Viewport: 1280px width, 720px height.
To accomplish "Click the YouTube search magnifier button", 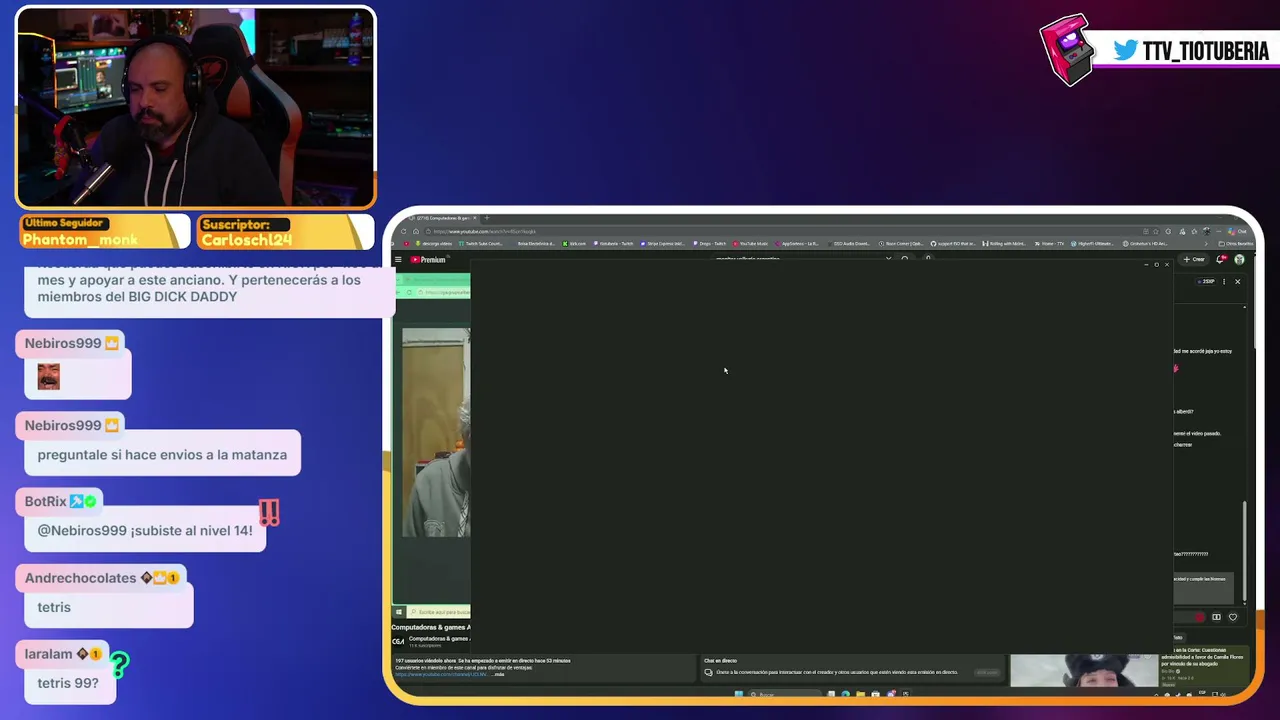I will tap(905, 259).
